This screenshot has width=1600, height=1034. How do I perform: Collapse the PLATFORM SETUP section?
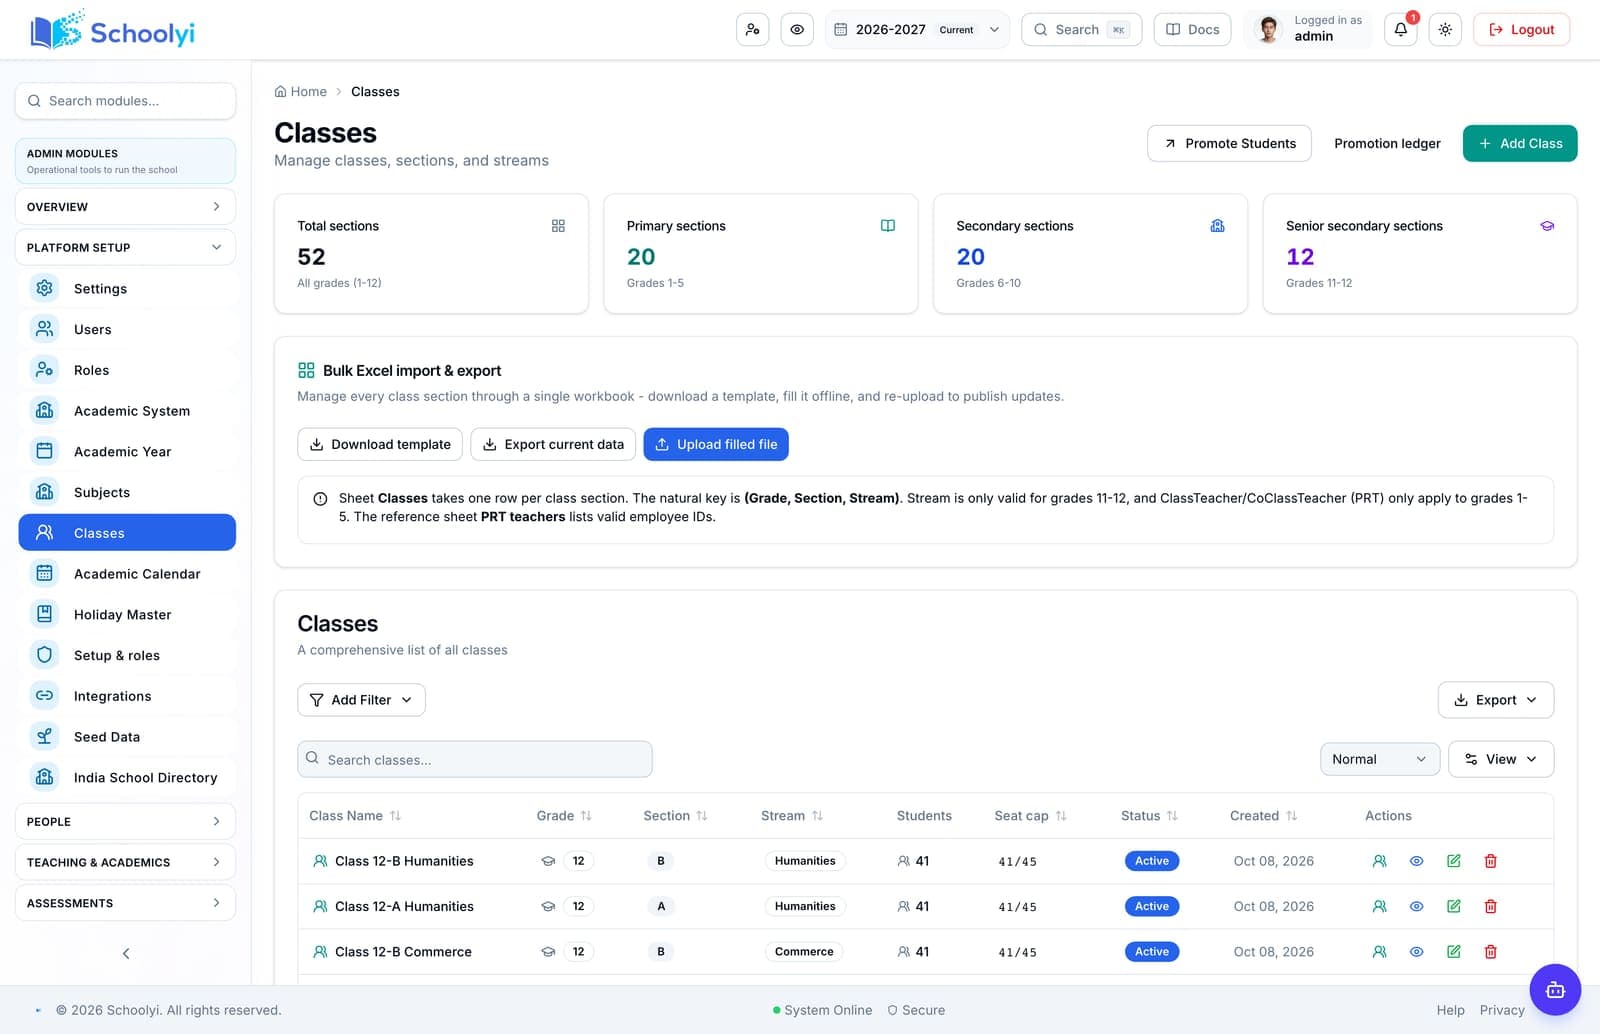(125, 247)
